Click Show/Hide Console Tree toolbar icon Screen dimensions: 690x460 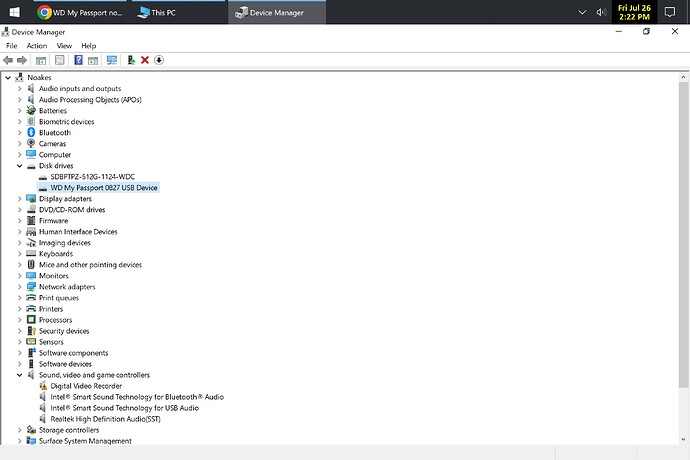pos(41,60)
